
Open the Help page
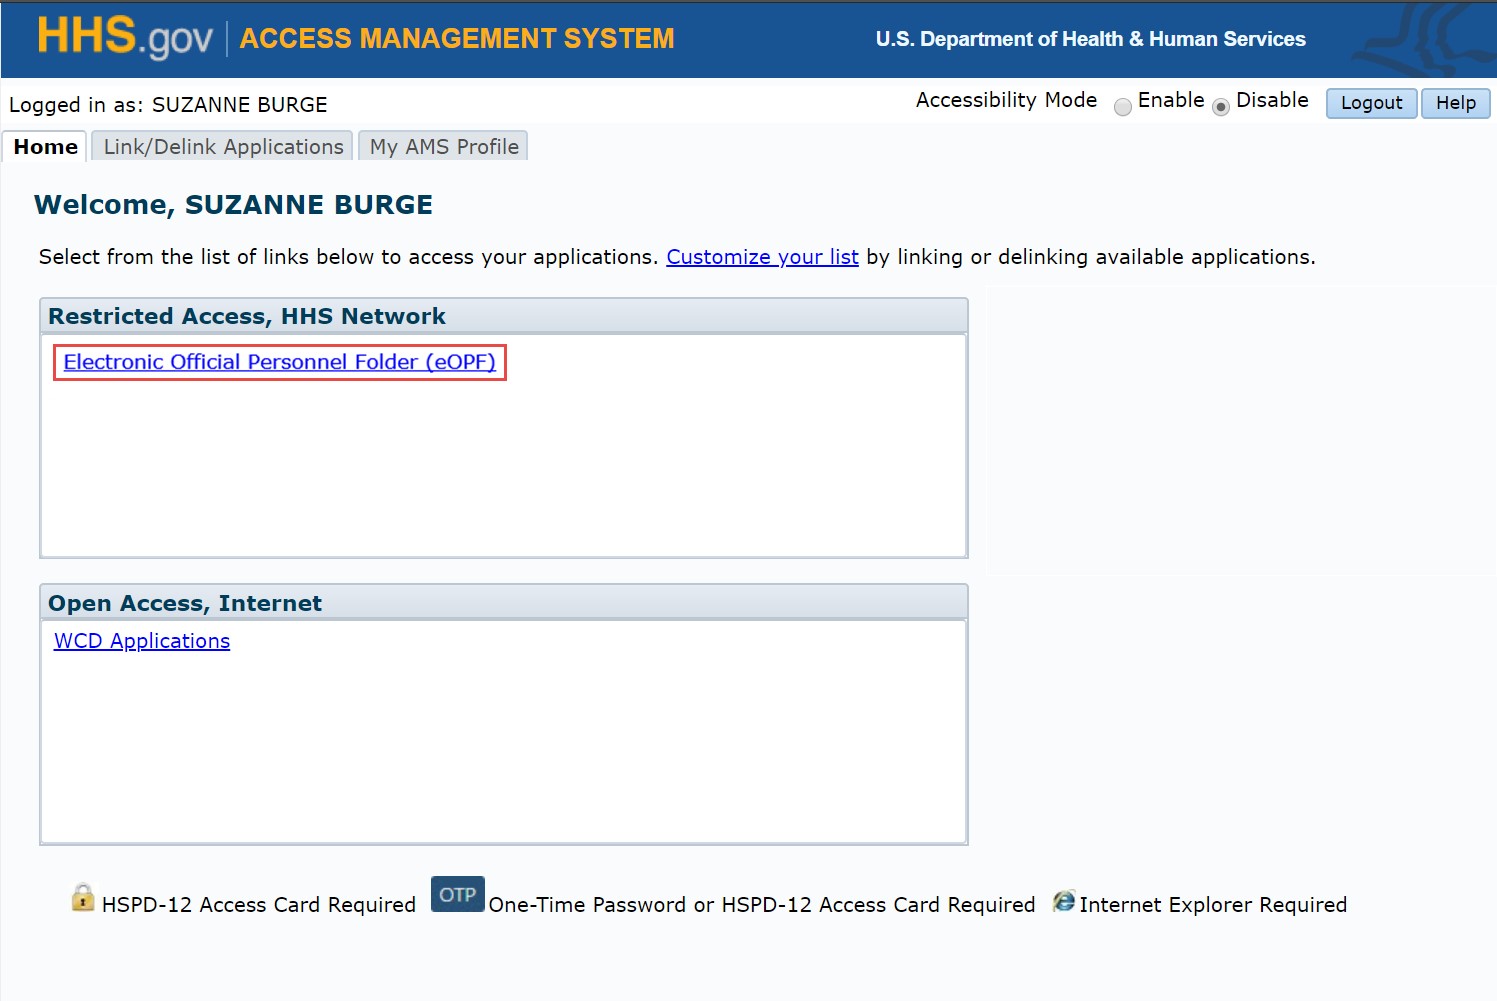coord(1455,103)
